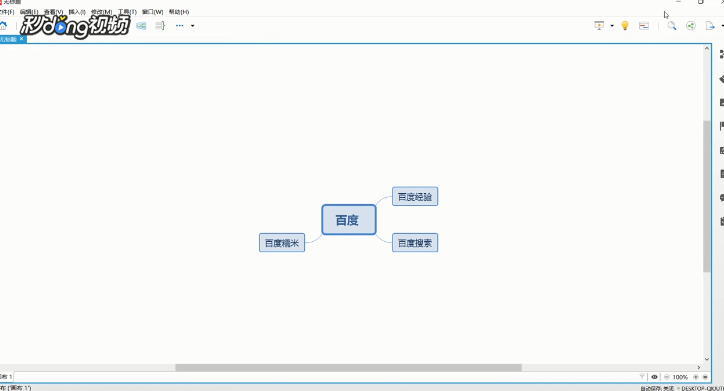
Task: Click the scroll down arrow of vertical scrollbar
Action: (707, 359)
